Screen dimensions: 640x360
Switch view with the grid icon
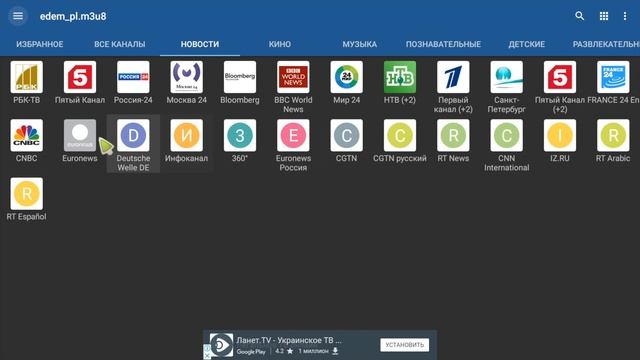tap(604, 16)
